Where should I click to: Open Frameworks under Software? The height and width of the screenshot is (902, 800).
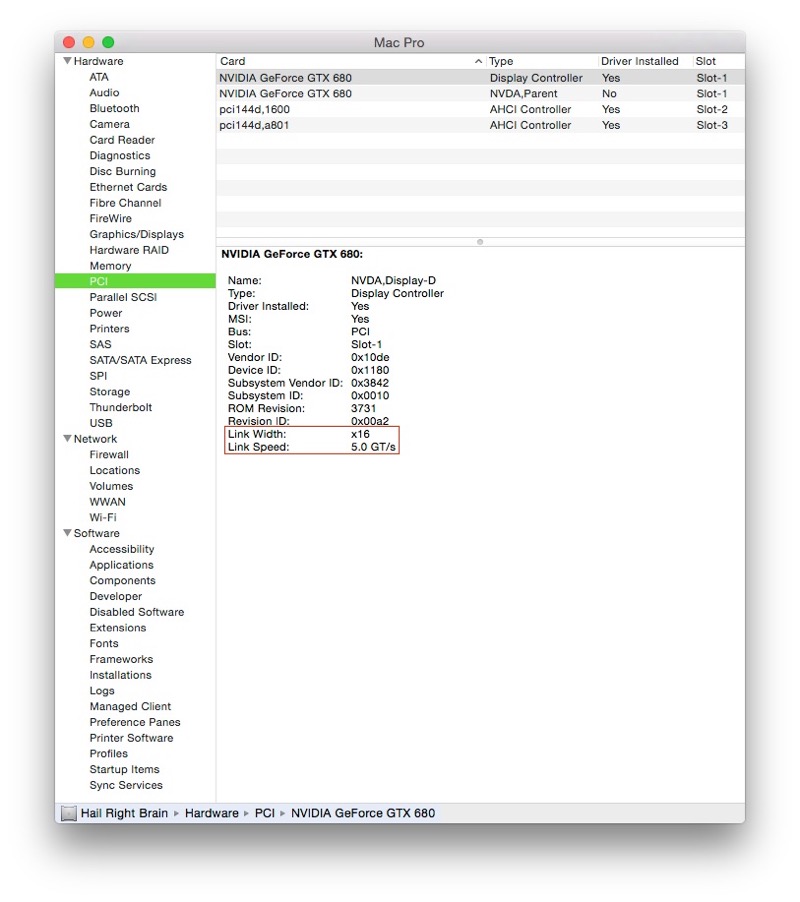coord(121,659)
